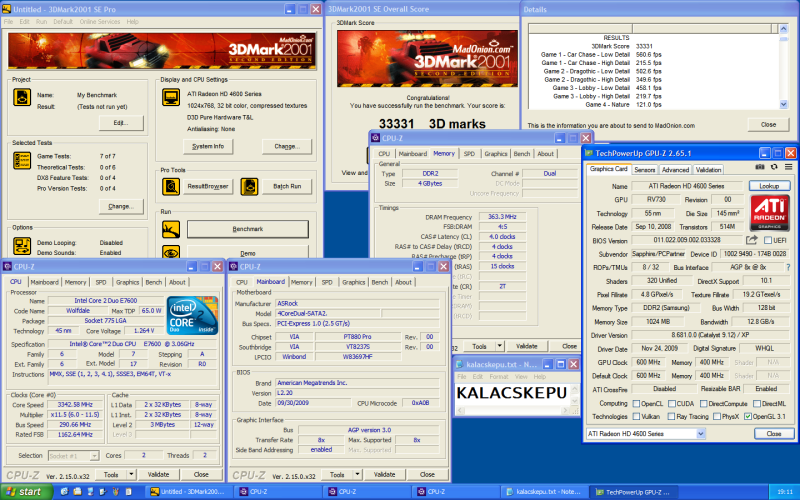Click the TechPowerUp GPU-Z taskbar button
This screenshot has width=800, height=500.
point(633,492)
